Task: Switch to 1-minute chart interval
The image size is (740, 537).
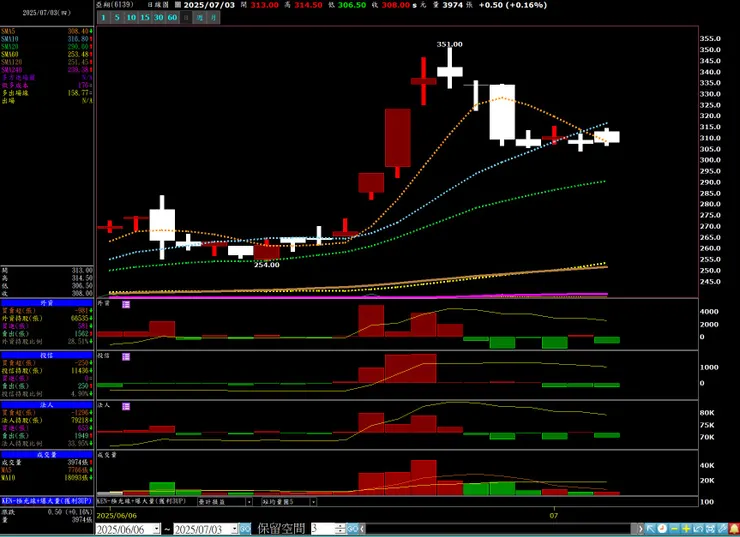Action: coord(103,17)
